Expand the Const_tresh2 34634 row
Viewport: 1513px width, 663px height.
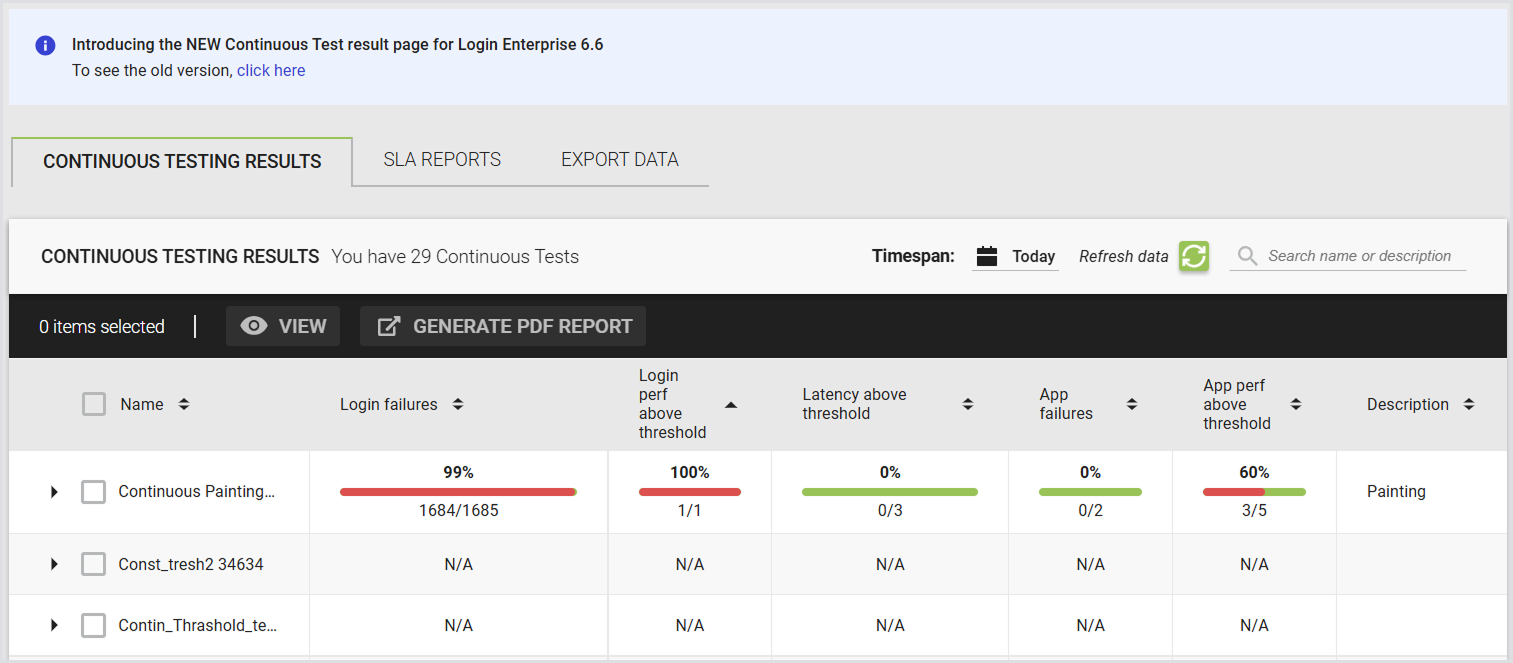pyautogui.click(x=54, y=564)
